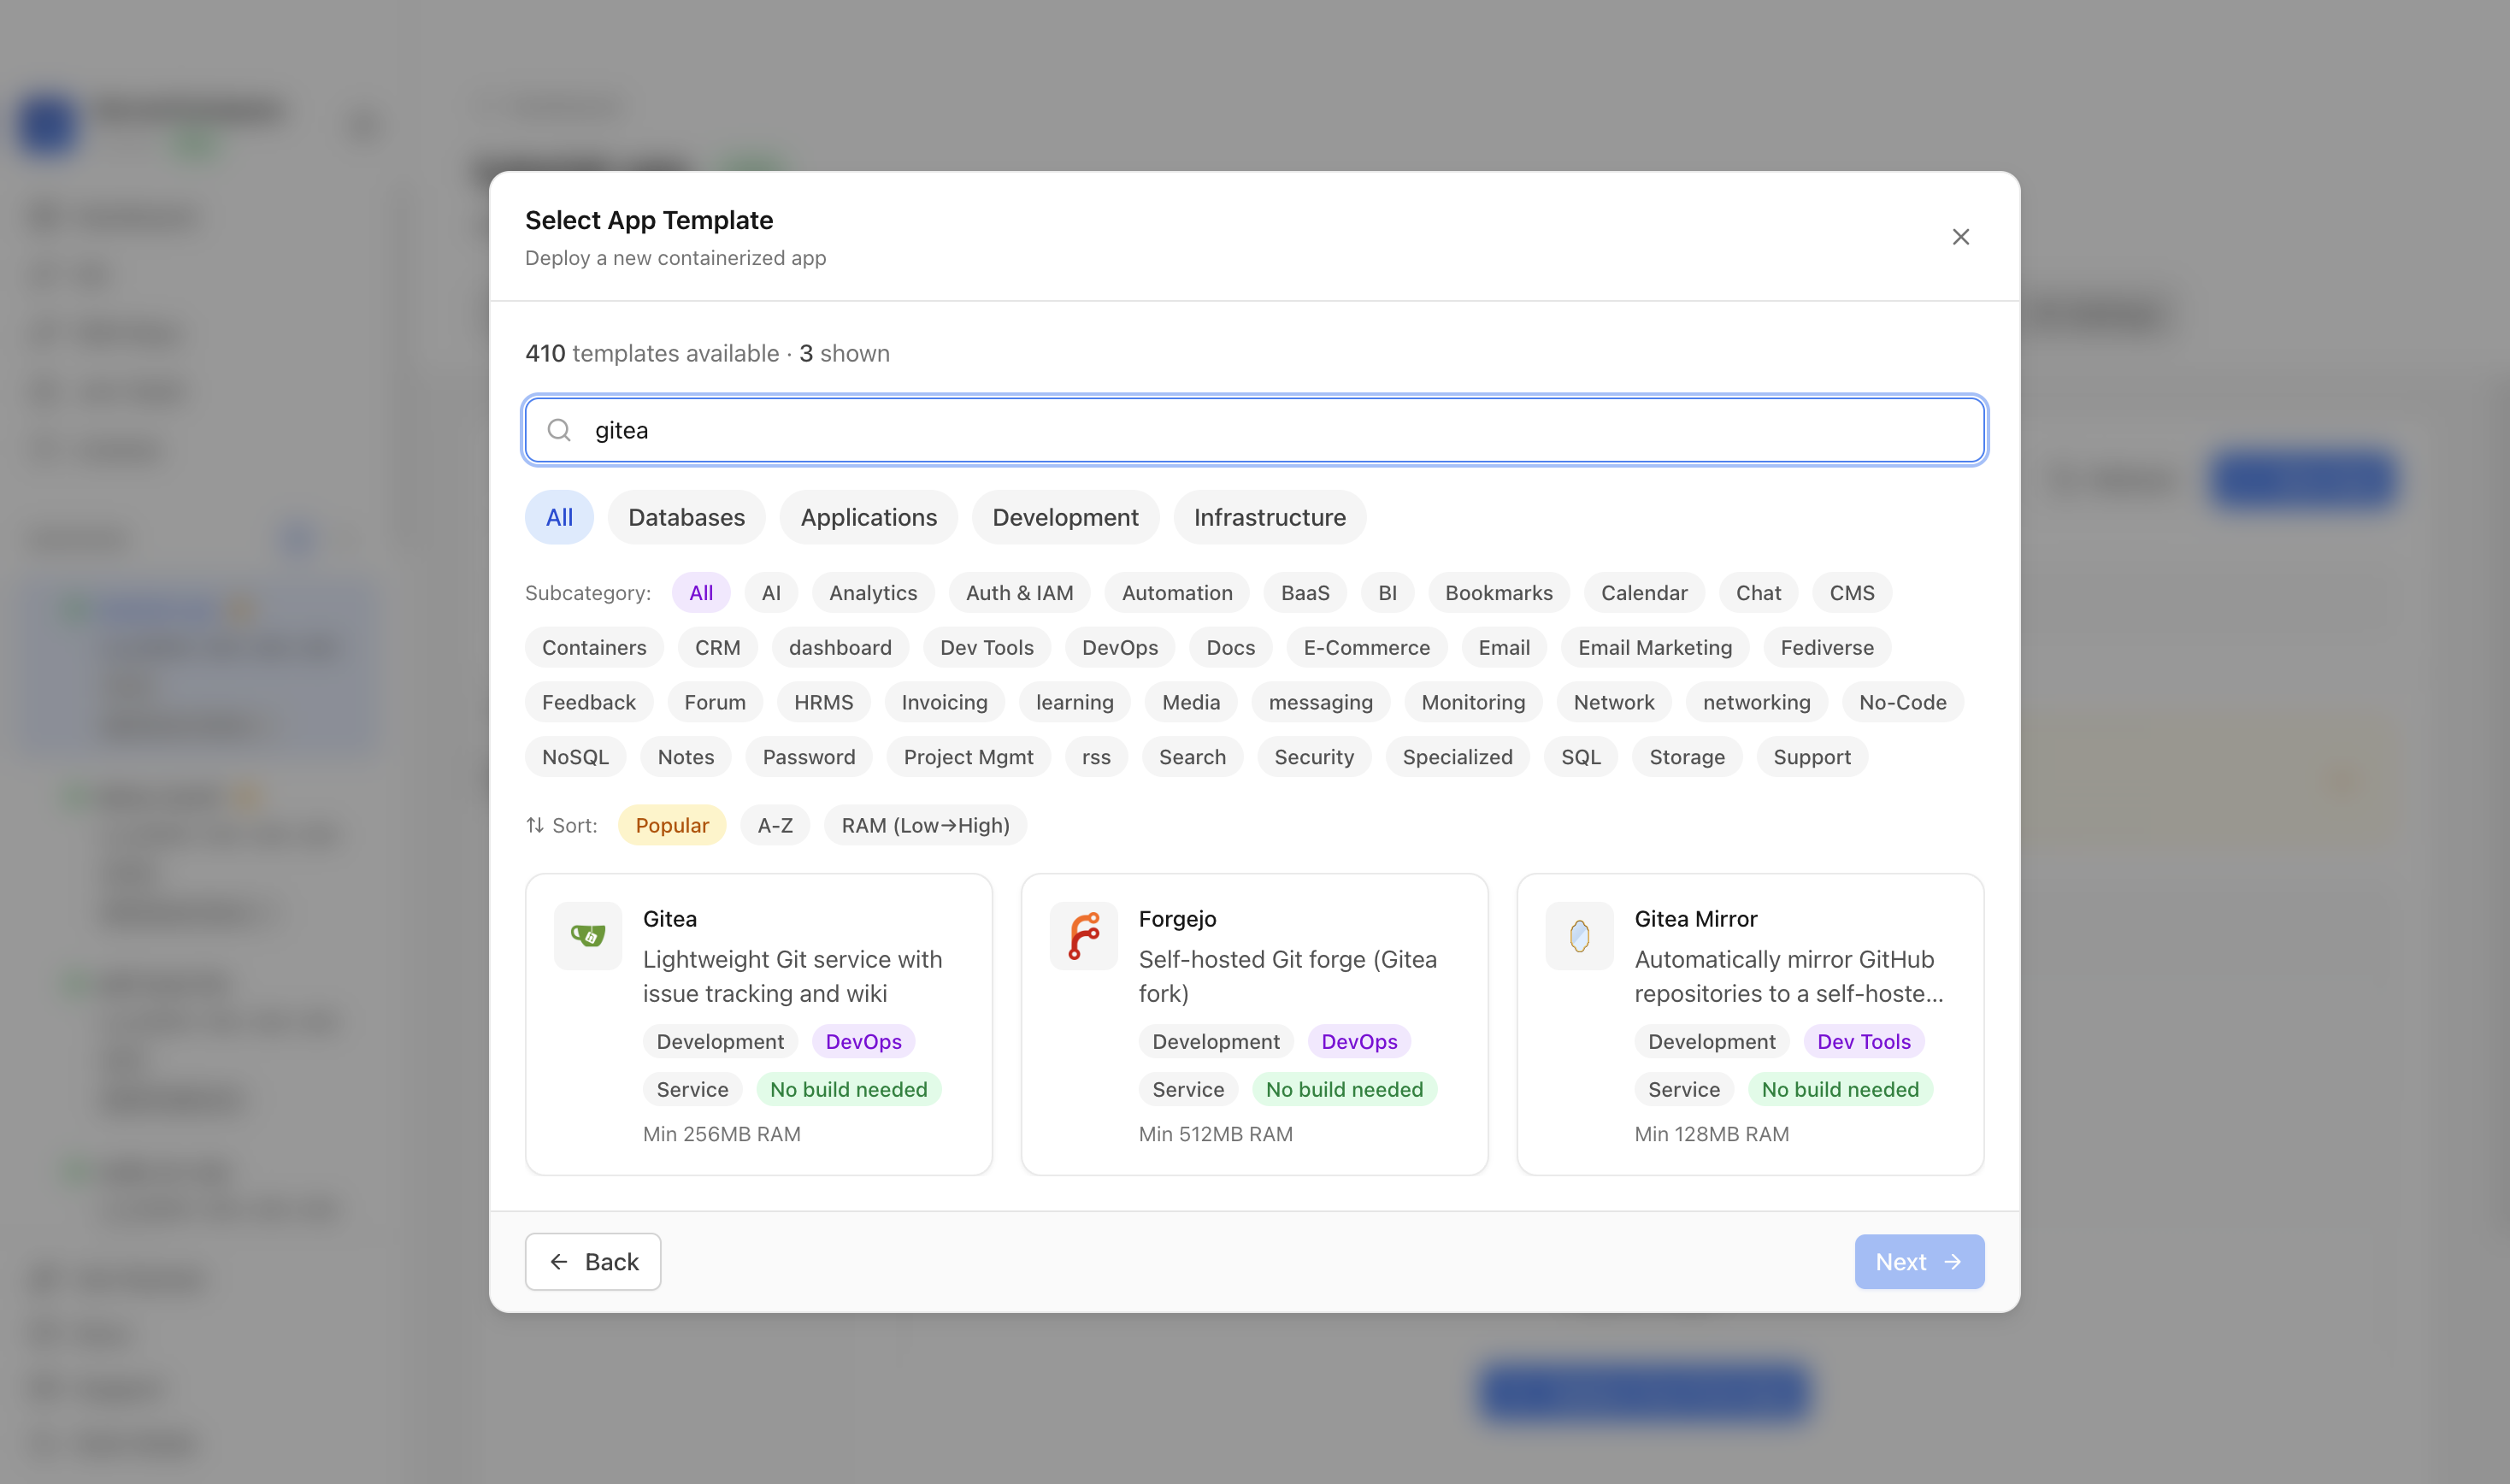The height and width of the screenshot is (1484, 2510).
Task: Filter by Bookmarks subcategory
Action: 1498,593
